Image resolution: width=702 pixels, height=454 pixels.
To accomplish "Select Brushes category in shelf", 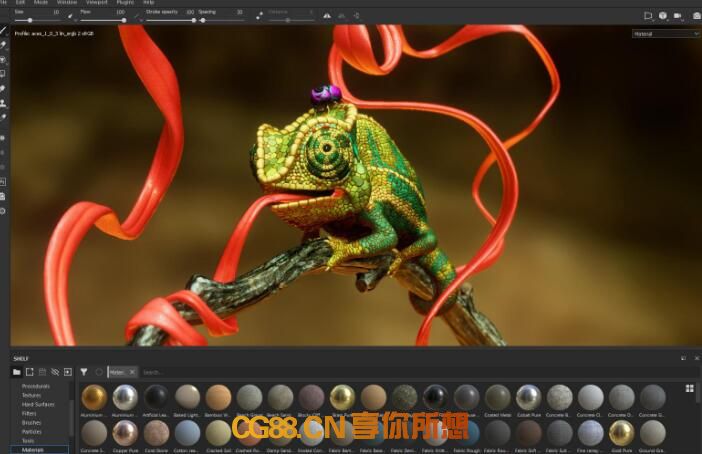I will [31, 423].
